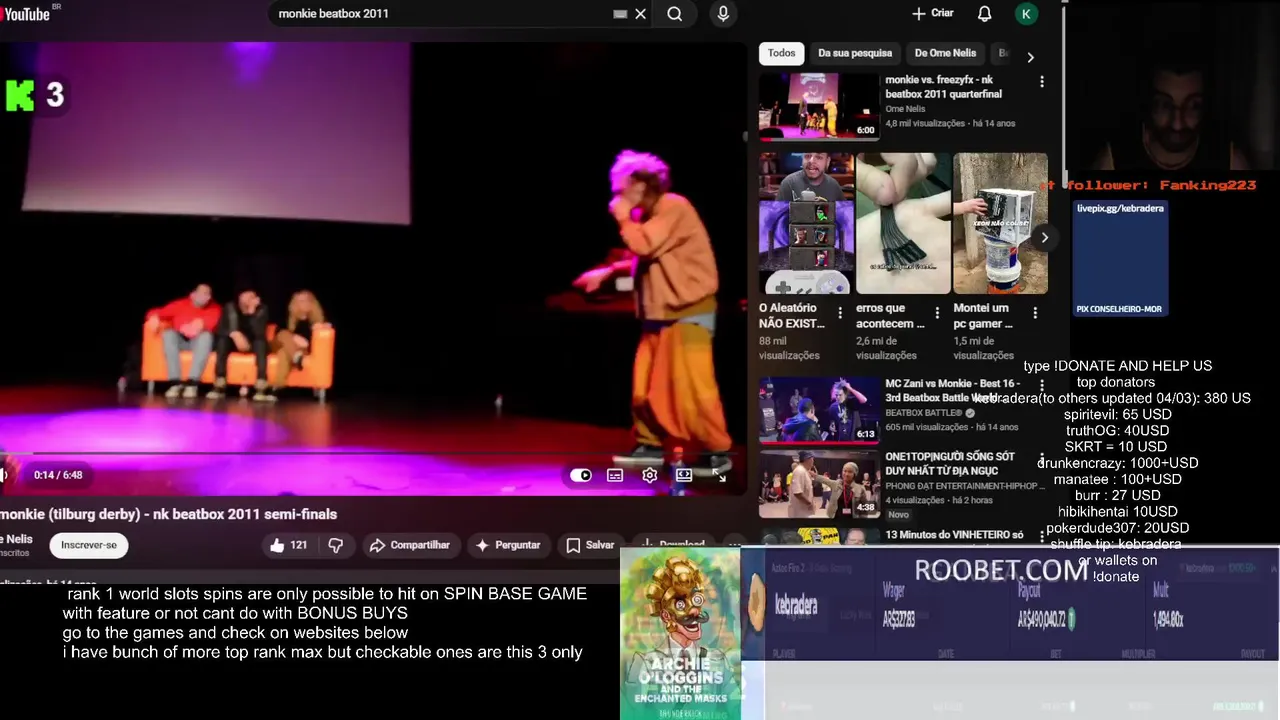Click the Archie O'Loggins slot game image
The height and width of the screenshot is (720, 1280).
(680, 634)
